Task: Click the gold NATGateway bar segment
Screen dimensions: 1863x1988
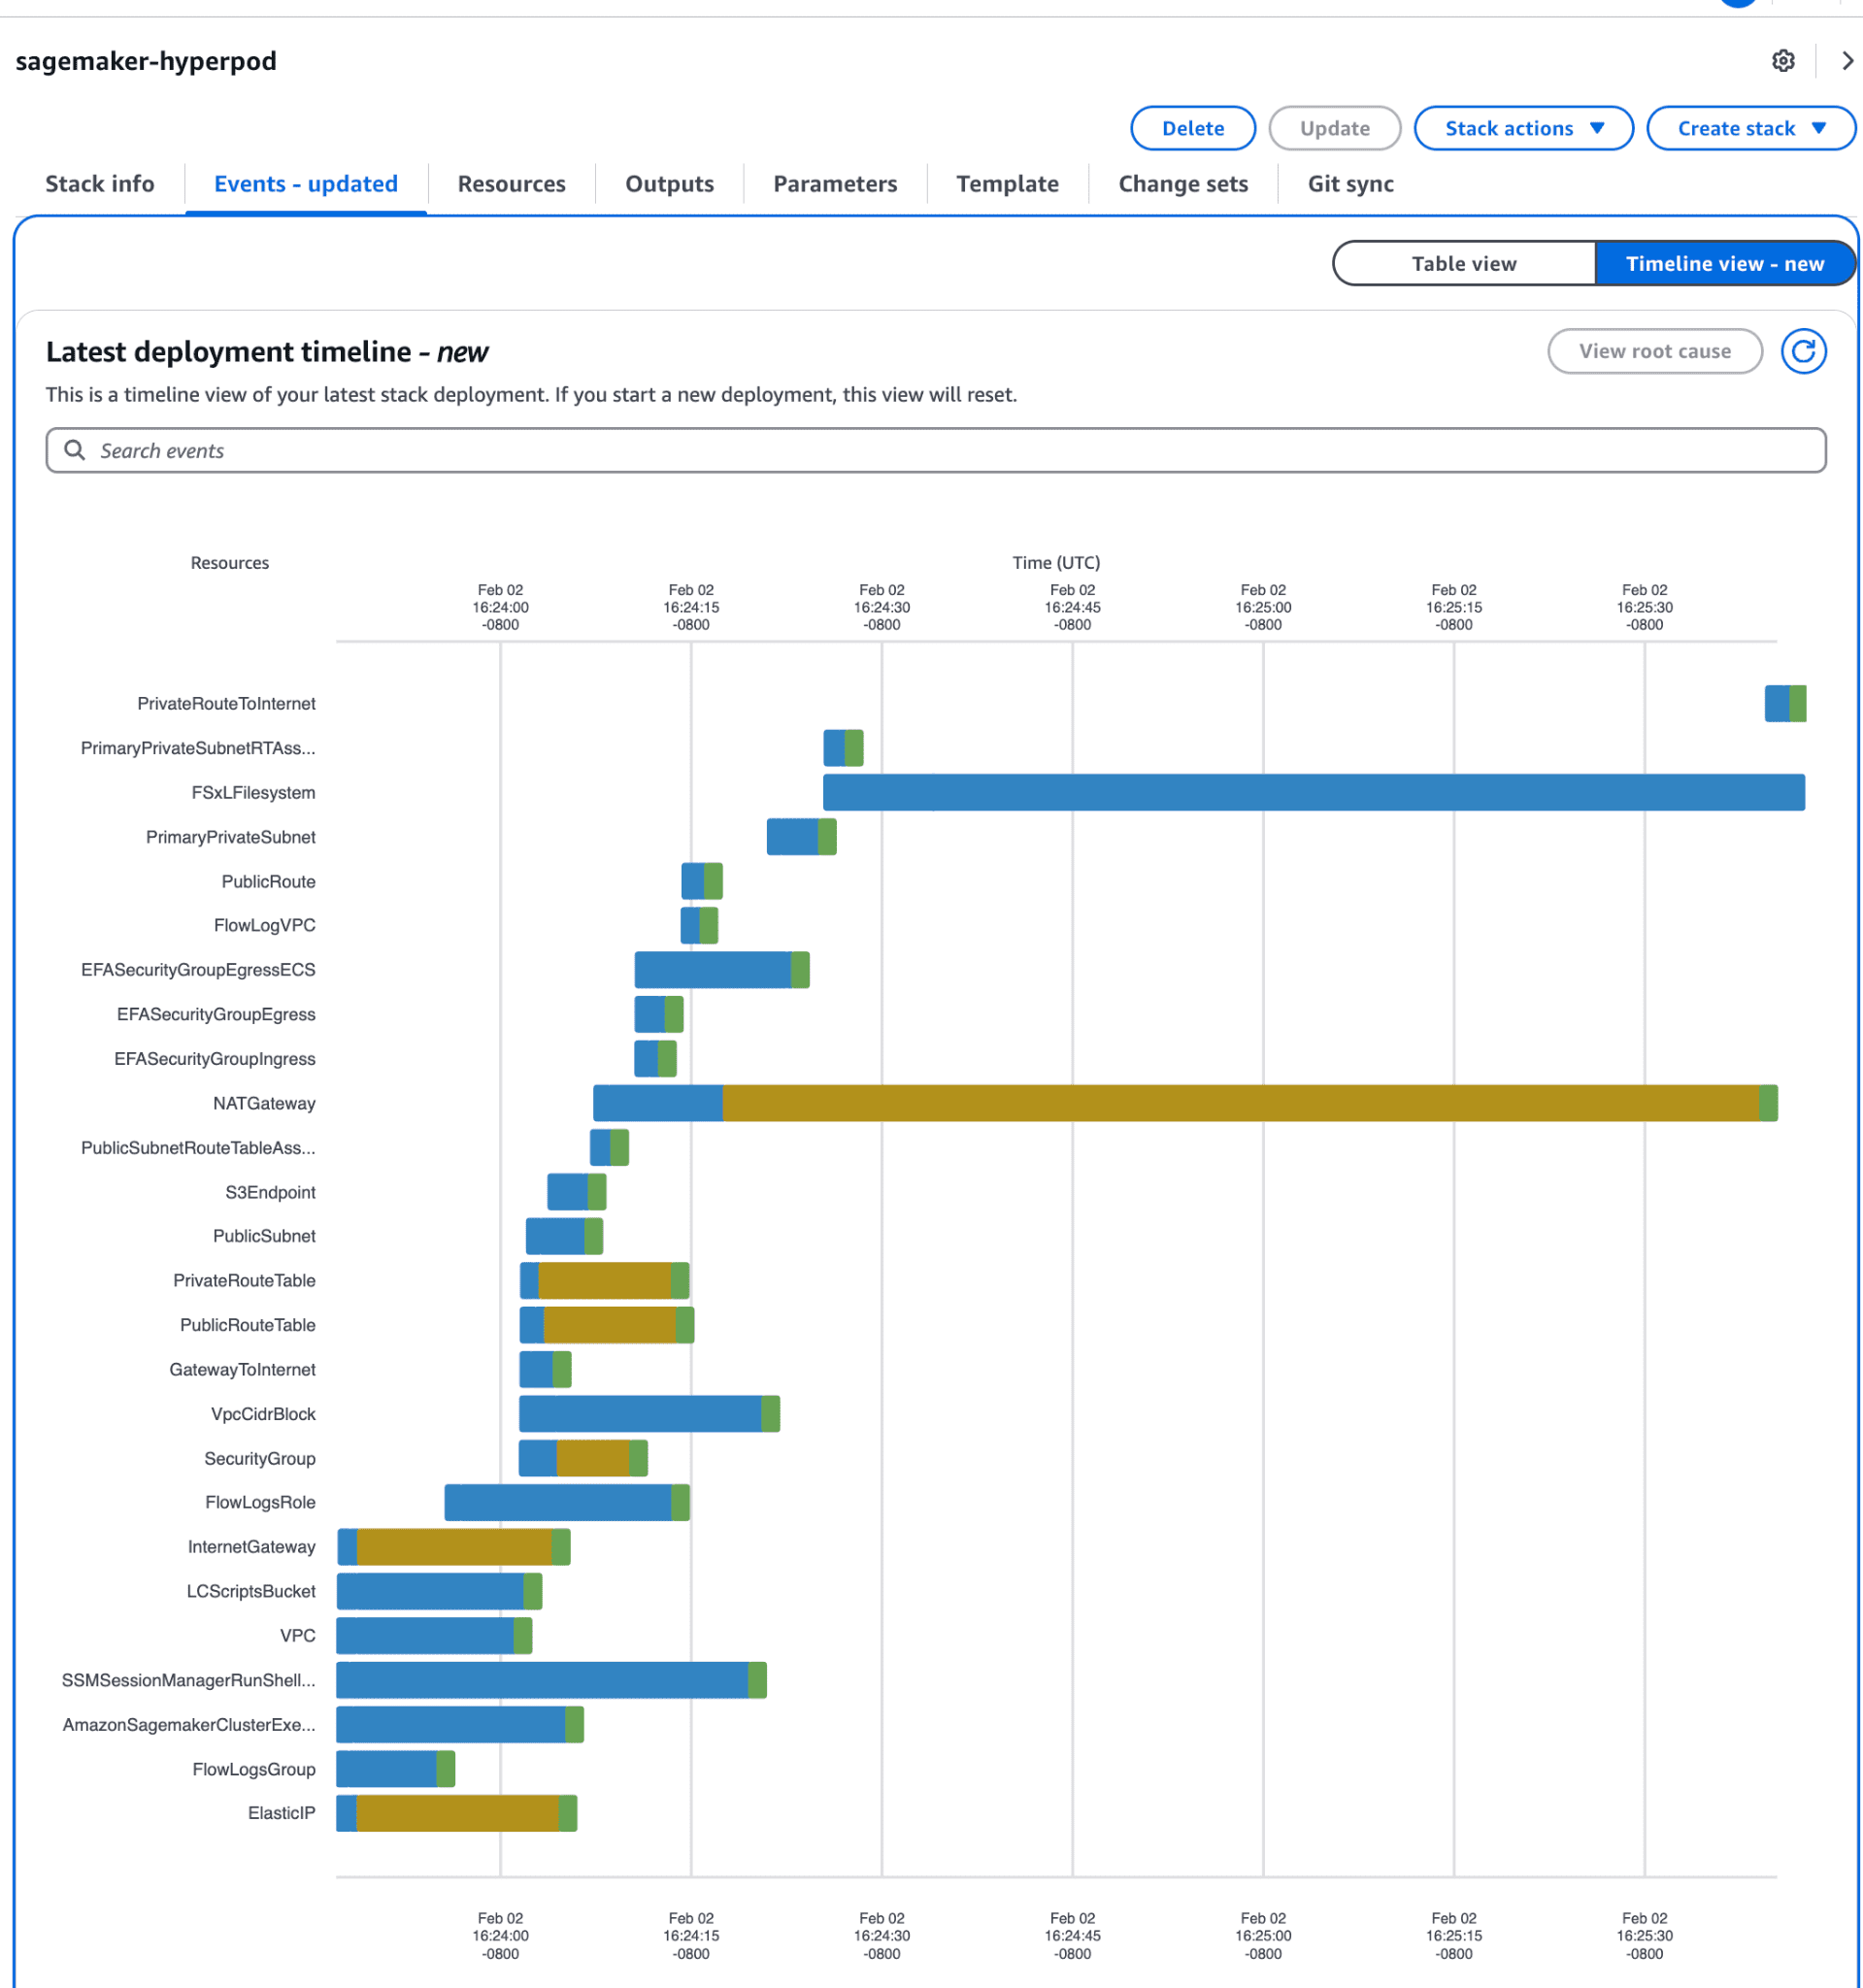Action: tap(1240, 1103)
